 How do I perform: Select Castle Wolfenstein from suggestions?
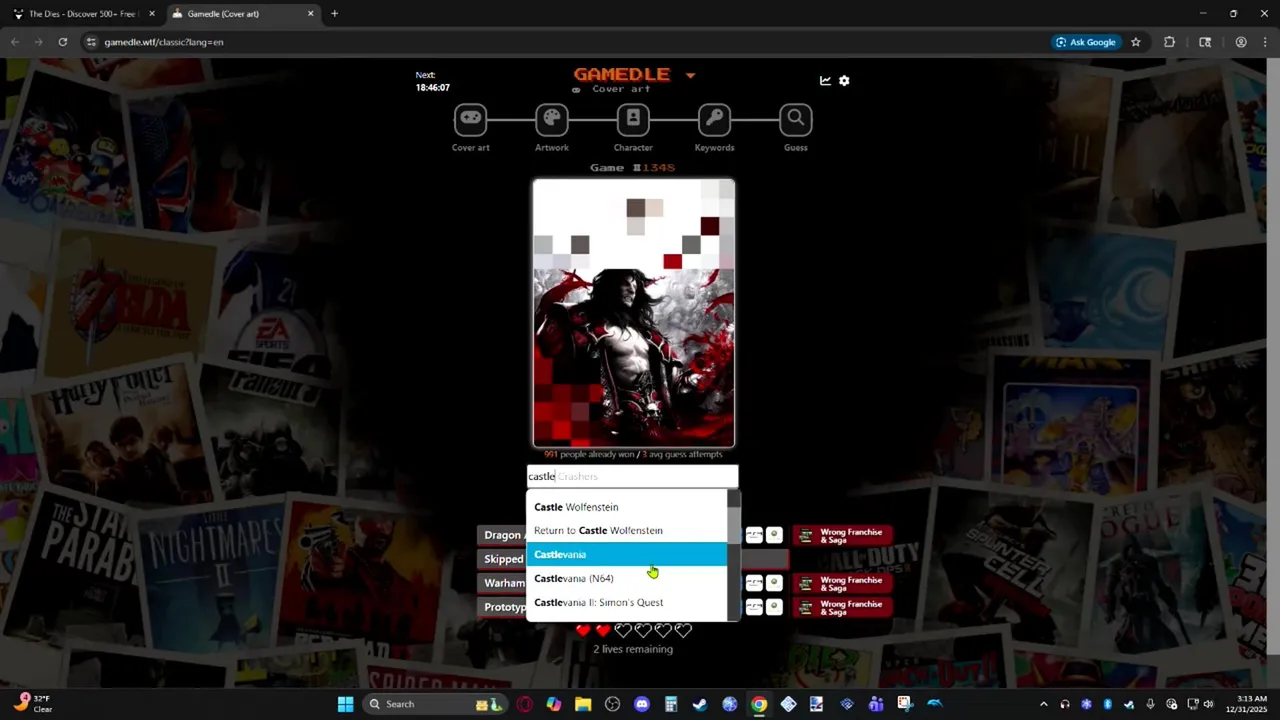point(627,507)
